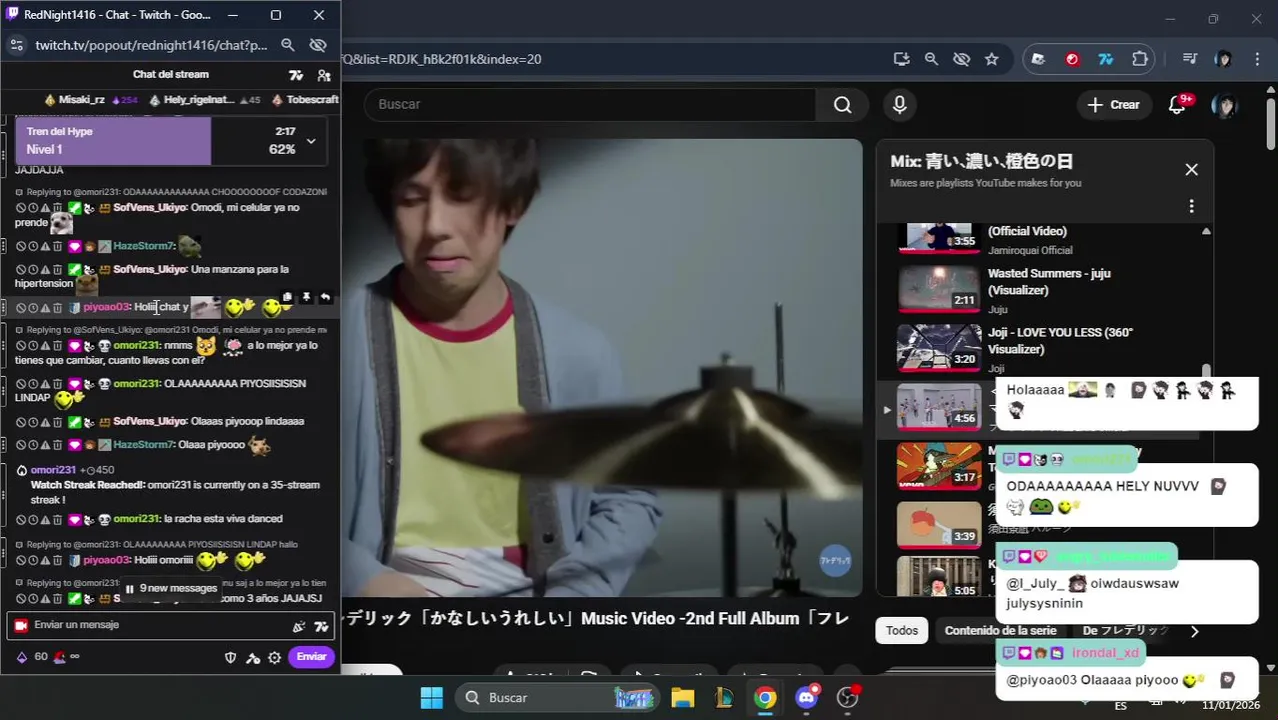View site information in Twitch popout address bar
Screen dimensions: 1278x720
tap(16, 45)
